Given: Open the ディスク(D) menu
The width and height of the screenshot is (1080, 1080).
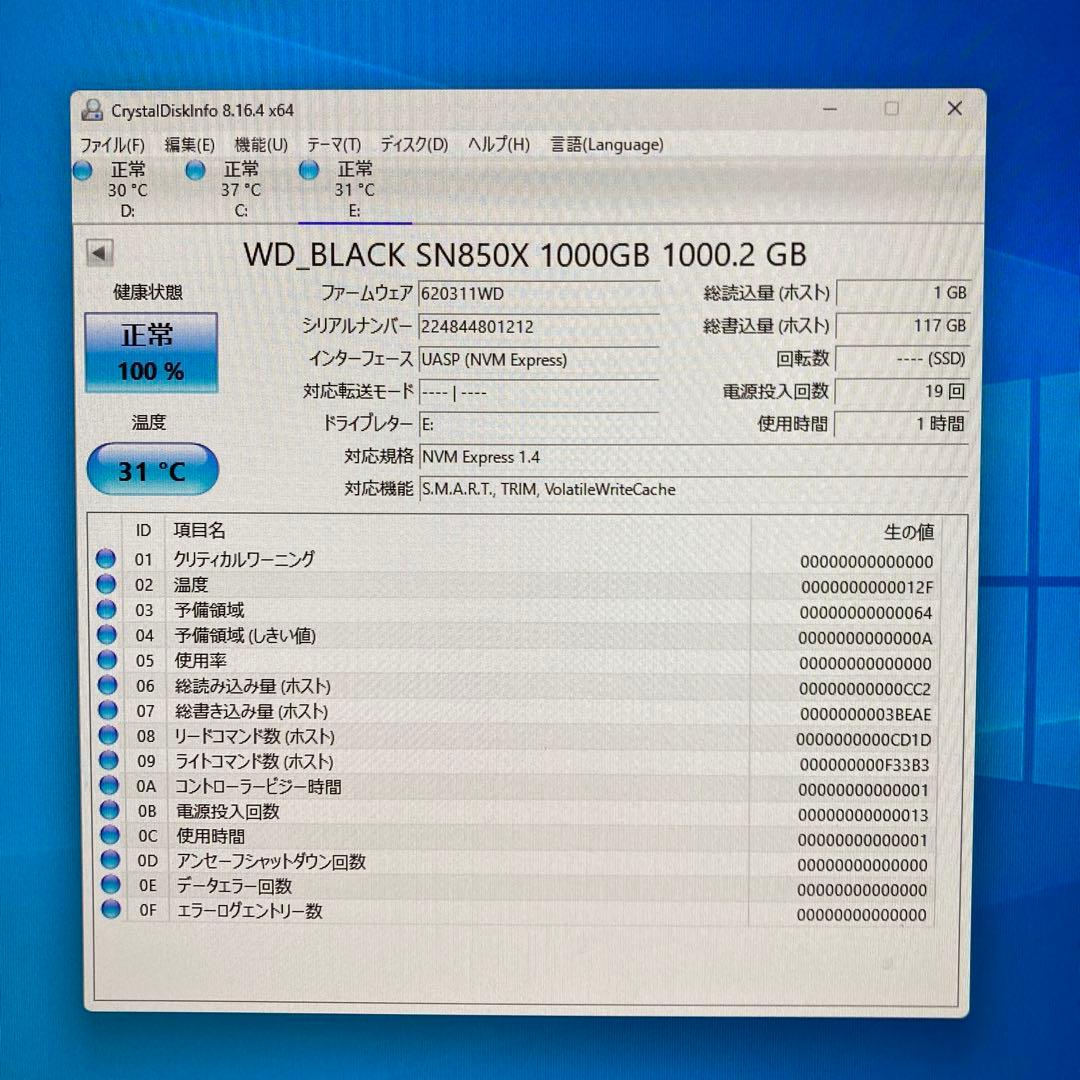Looking at the screenshot, I should [x=414, y=145].
